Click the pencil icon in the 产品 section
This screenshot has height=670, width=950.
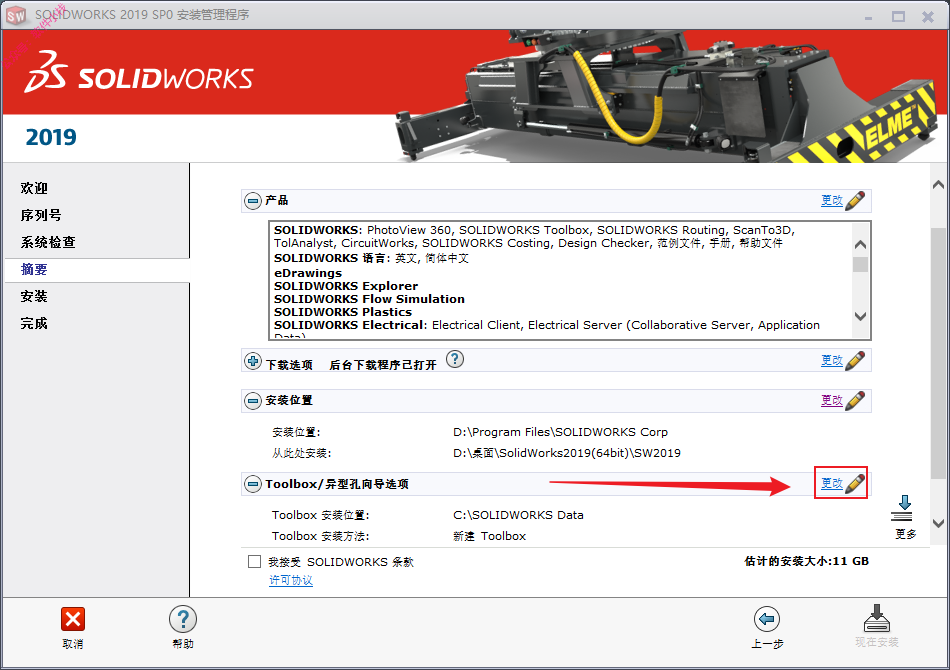coord(855,201)
